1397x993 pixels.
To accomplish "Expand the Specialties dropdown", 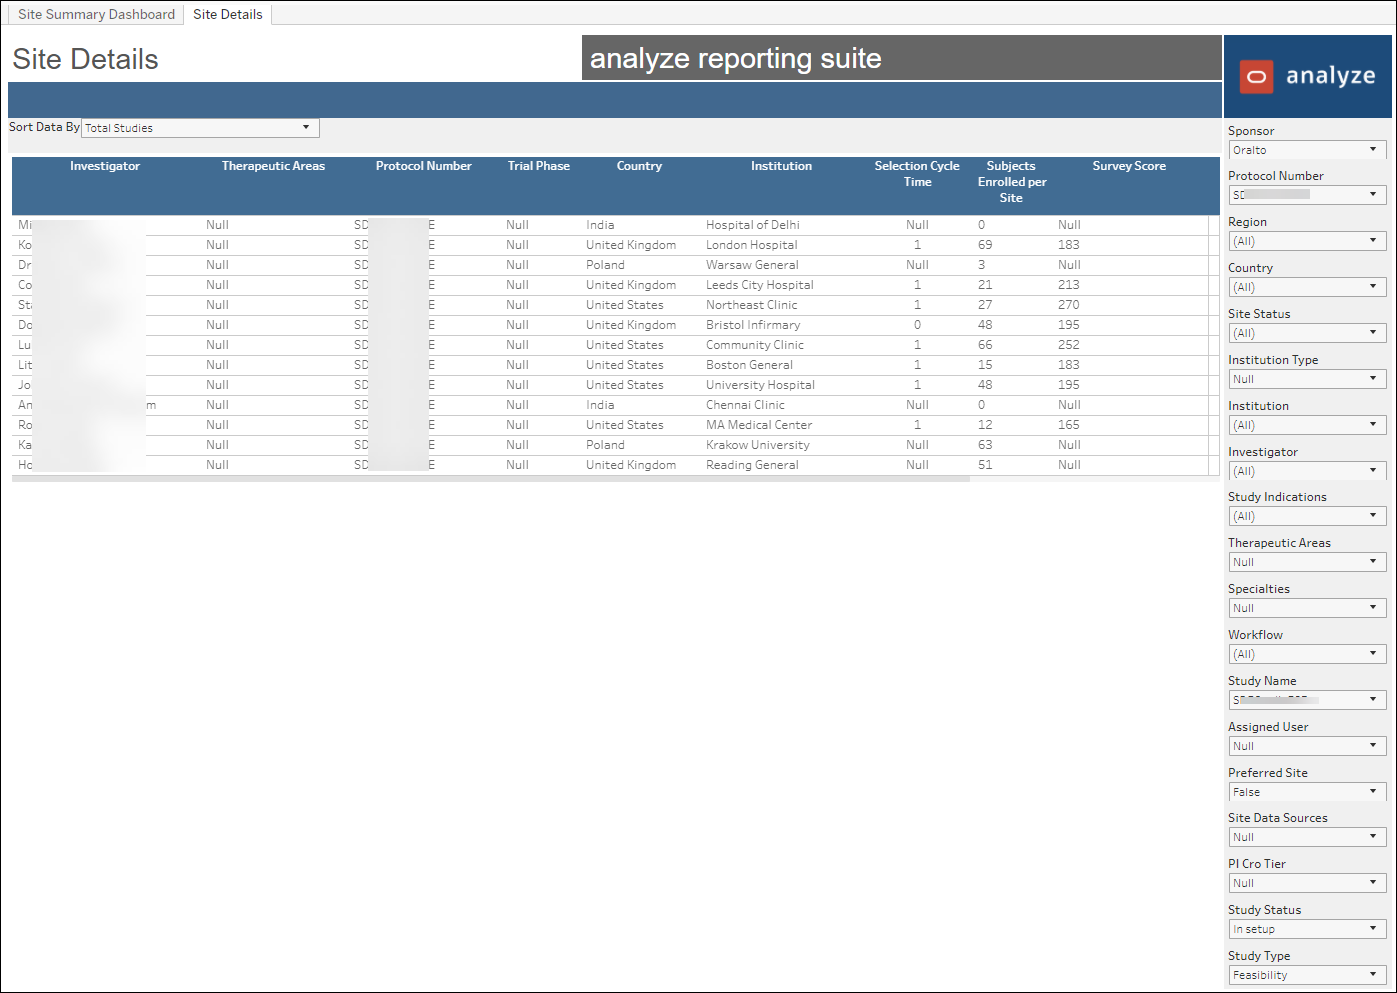I will pyautogui.click(x=1307, y=608).
